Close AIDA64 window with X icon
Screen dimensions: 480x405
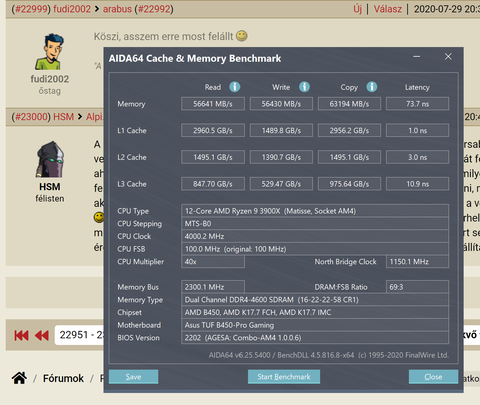pos(448,57)
